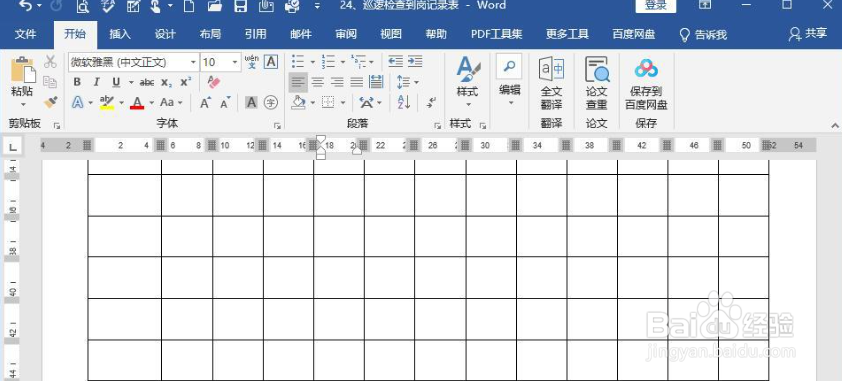Screen dimensions: 842x381
Task: Toggle character shading
Action: (251, 102)
